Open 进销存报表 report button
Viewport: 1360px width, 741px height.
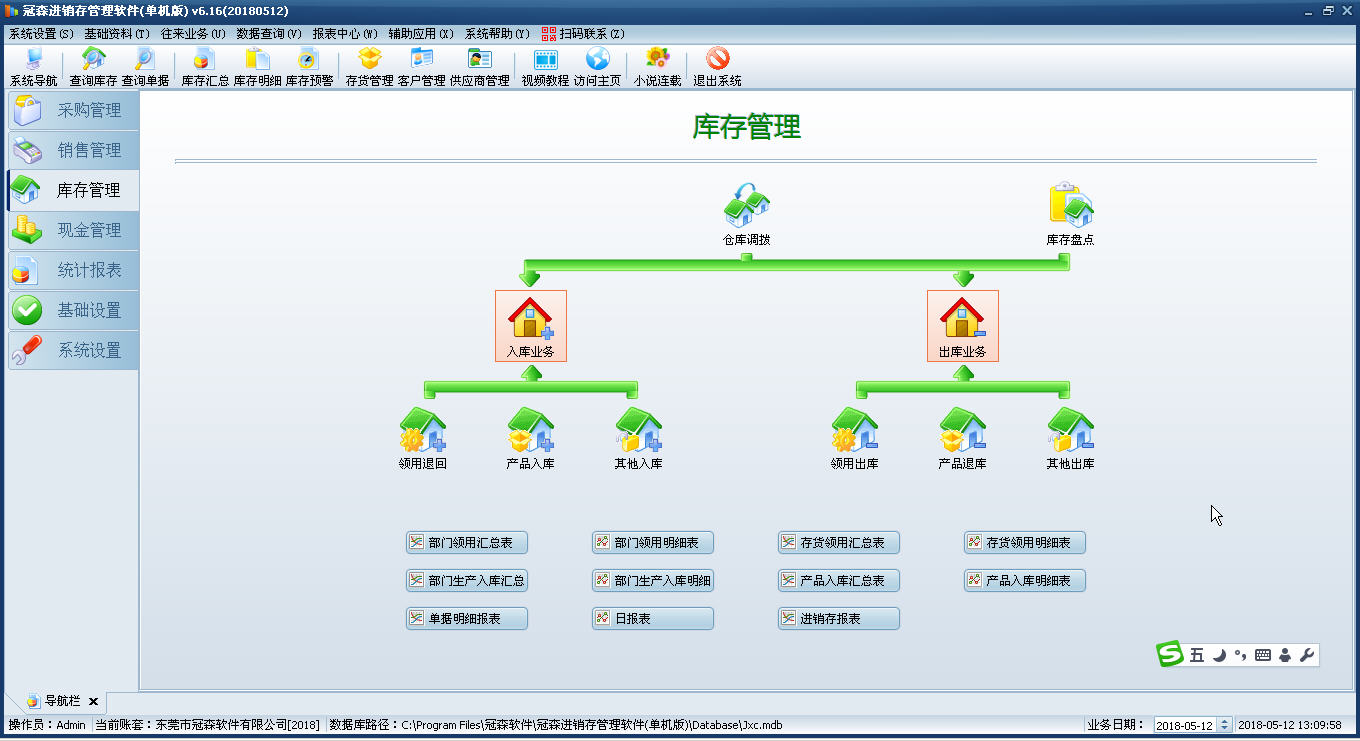(839, 618)
